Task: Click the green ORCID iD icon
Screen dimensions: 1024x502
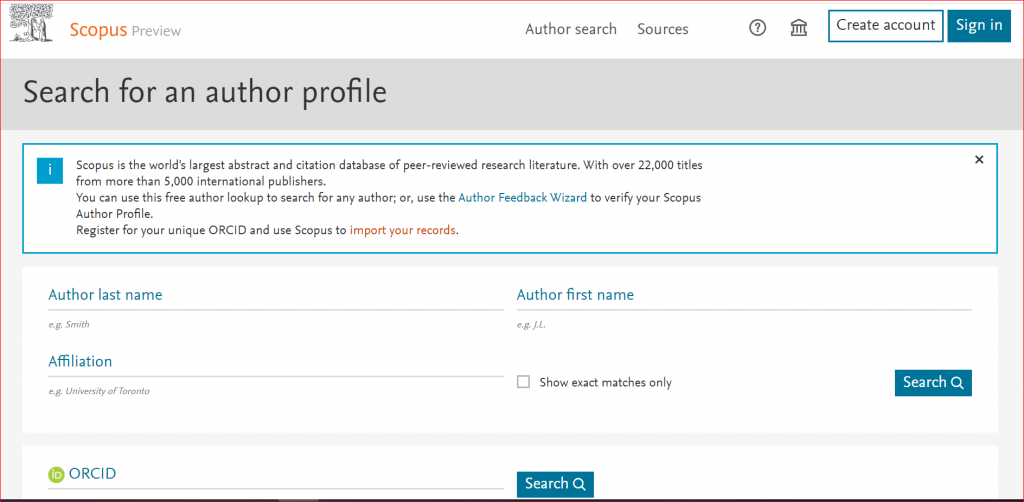Action: coord(56,475)
